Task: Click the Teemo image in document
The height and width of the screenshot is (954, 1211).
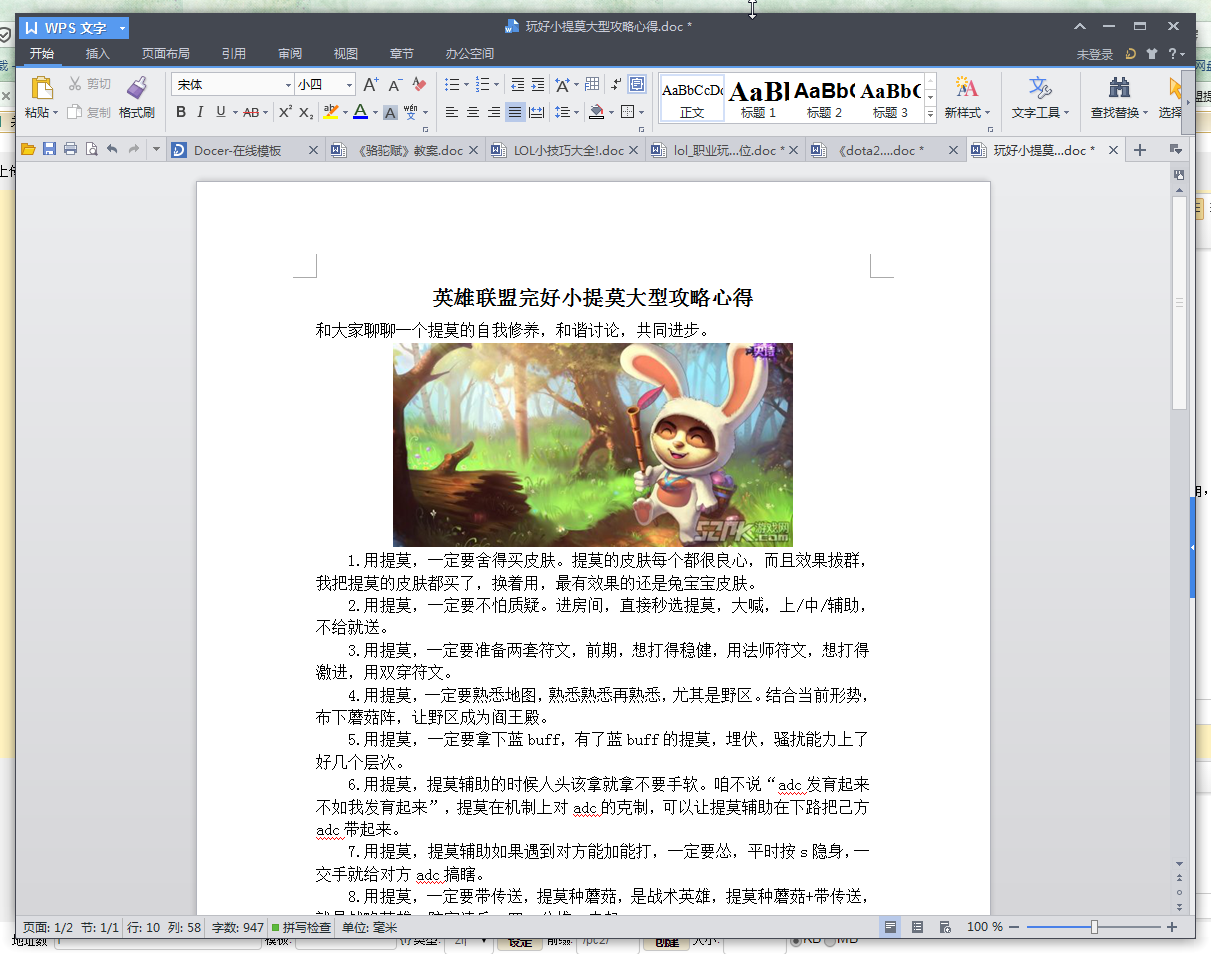Action: [x=593, y=444]
